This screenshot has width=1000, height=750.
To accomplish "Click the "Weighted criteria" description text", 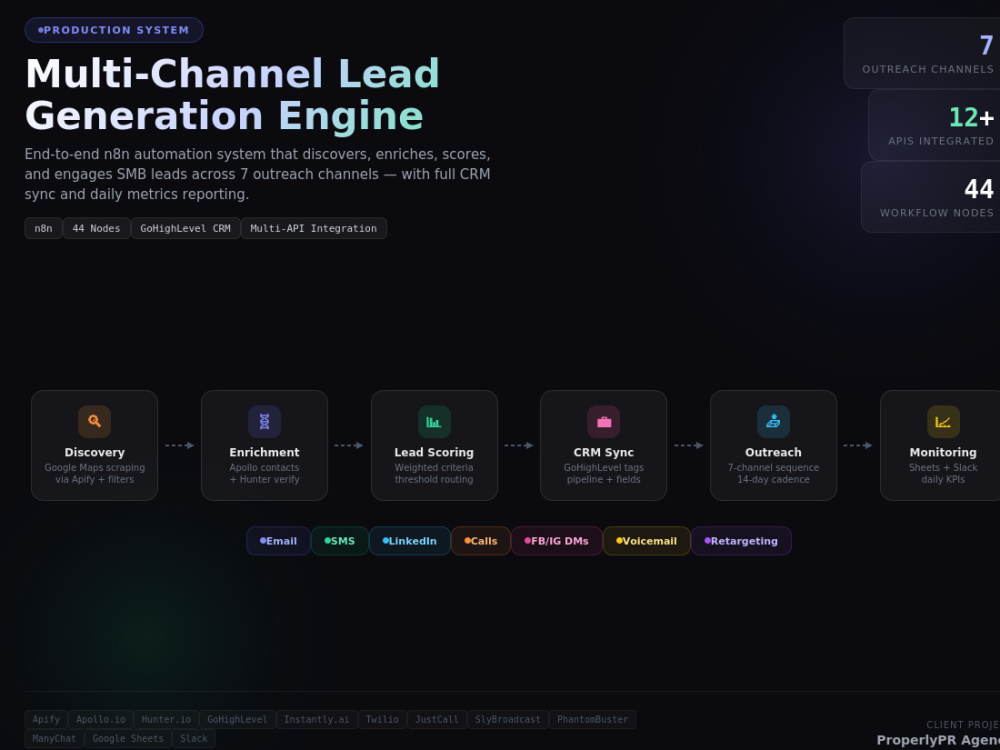I will click(434, 467).
